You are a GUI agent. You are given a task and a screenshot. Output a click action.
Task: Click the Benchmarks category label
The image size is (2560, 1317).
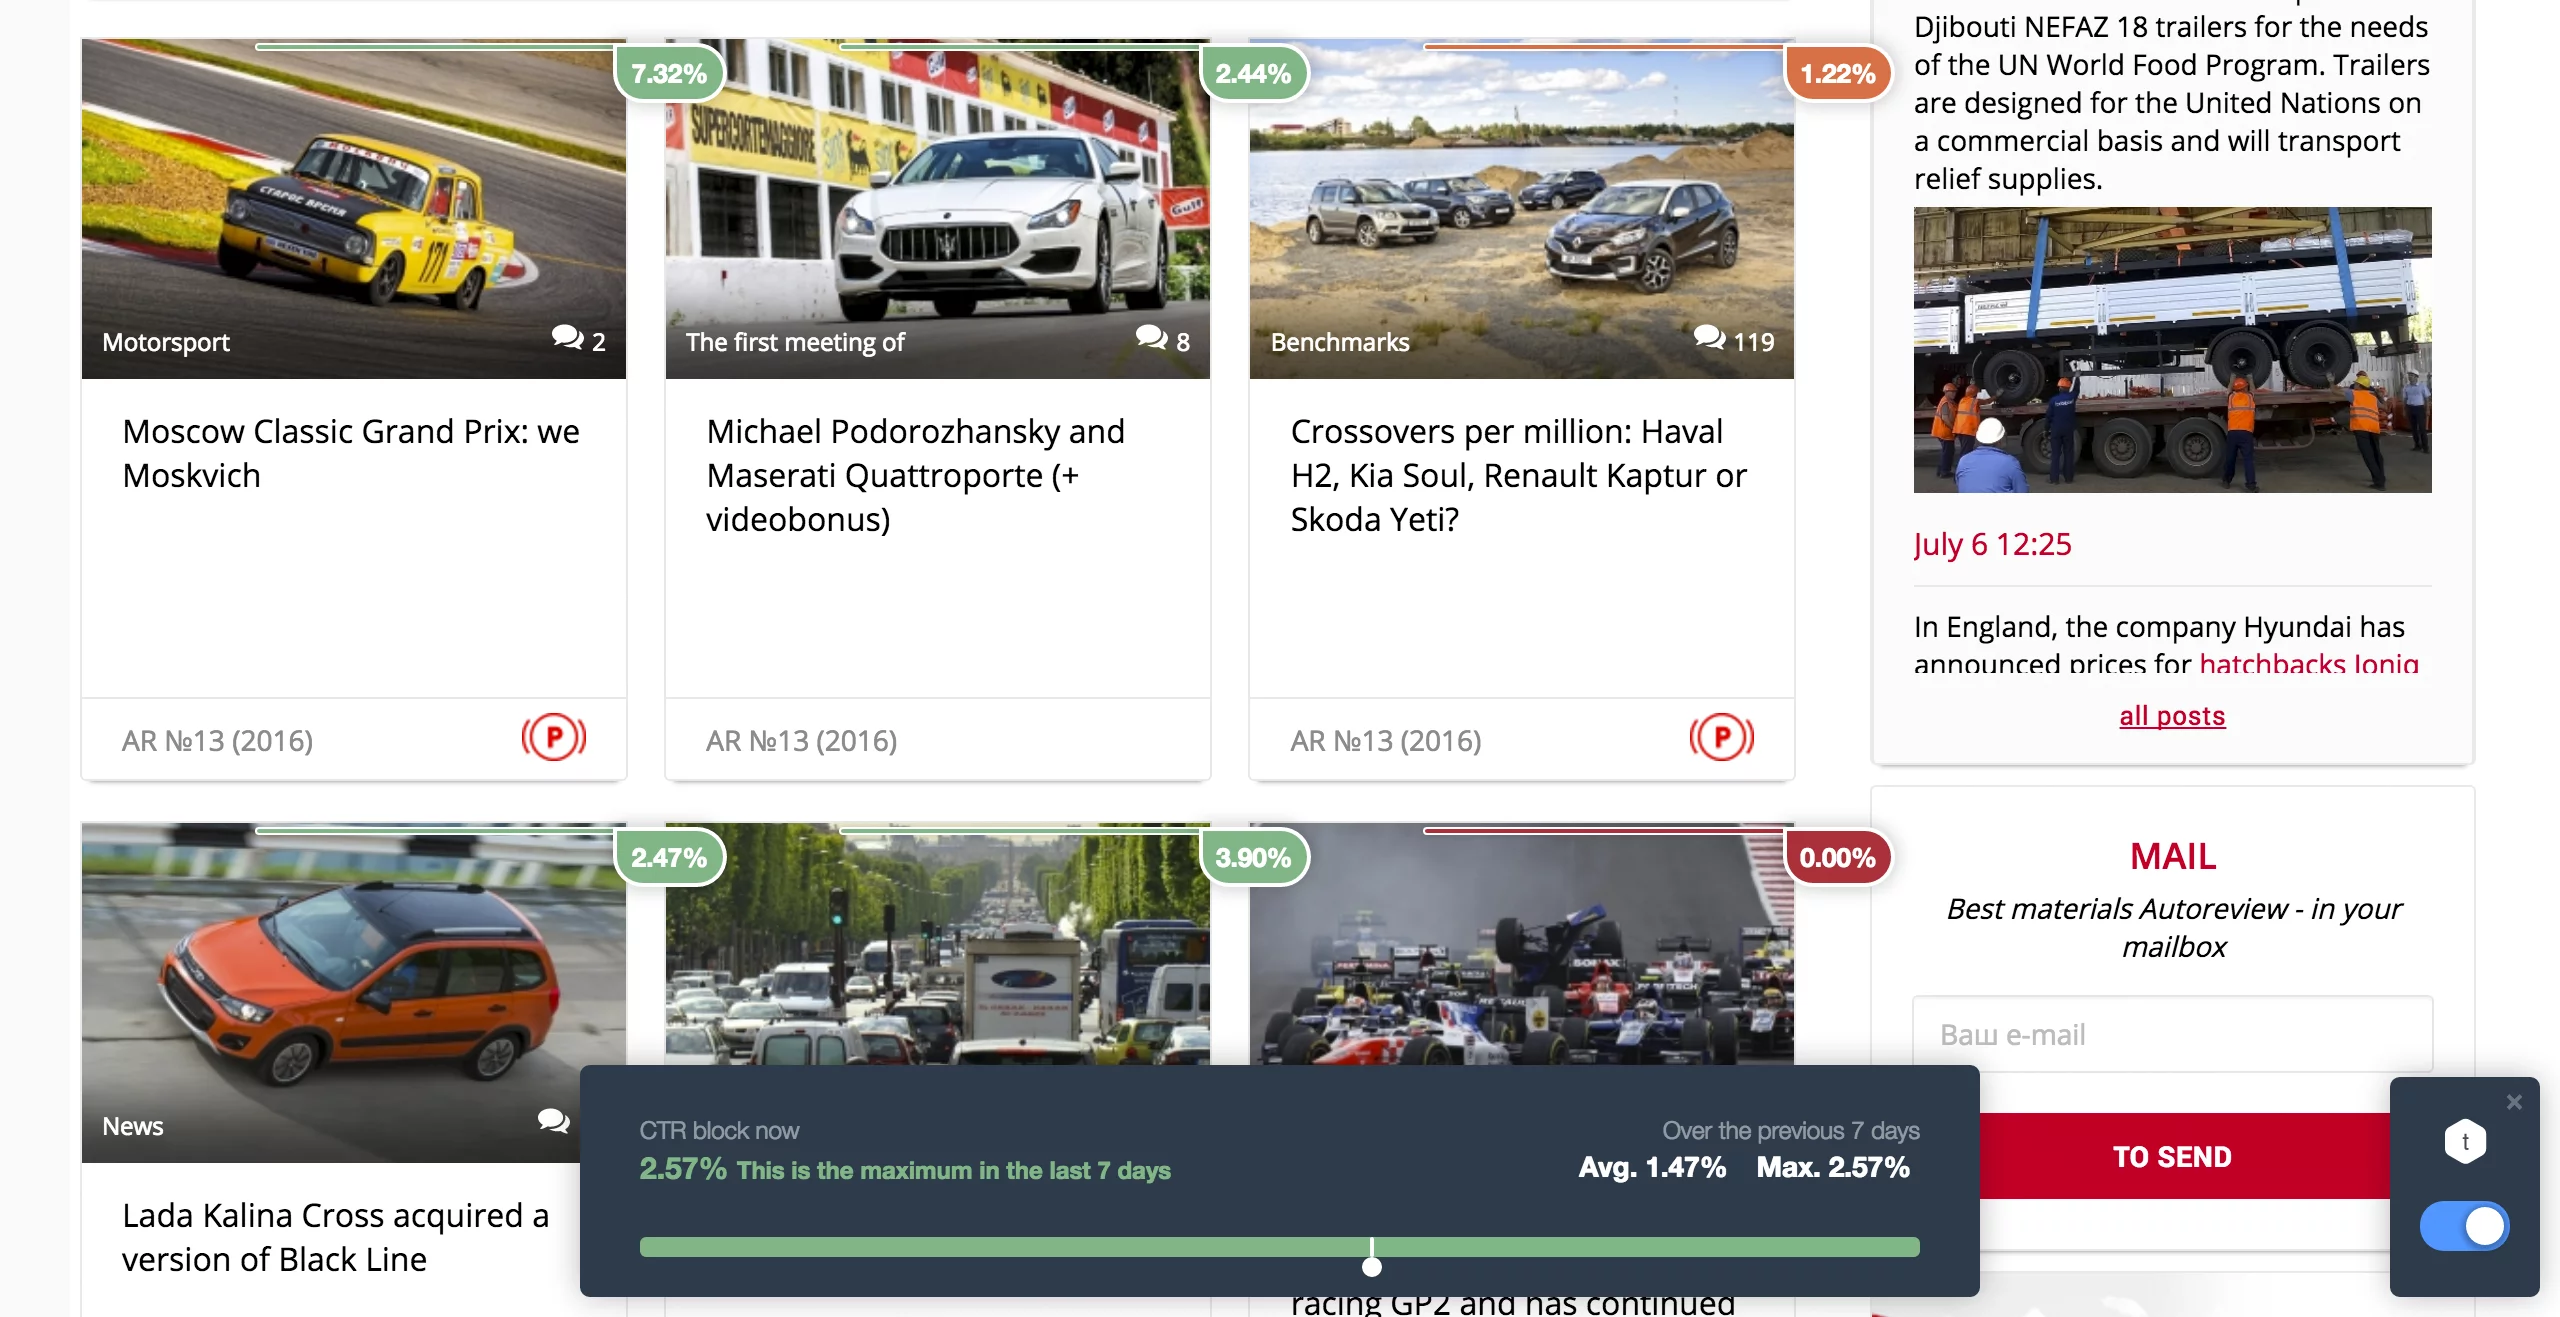tap(1340, 342)
